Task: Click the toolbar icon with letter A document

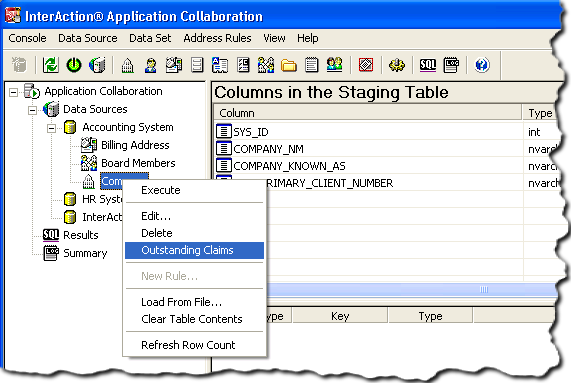Action: (x=220, y=65)
